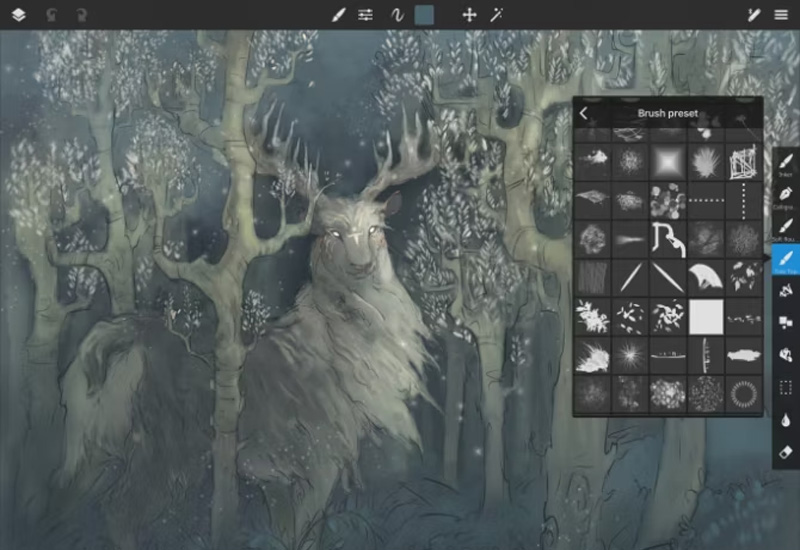Pick the right-leaning diagonal stroke preset
The width and height of the screenshot is (800, 550).
click(630, 278)
